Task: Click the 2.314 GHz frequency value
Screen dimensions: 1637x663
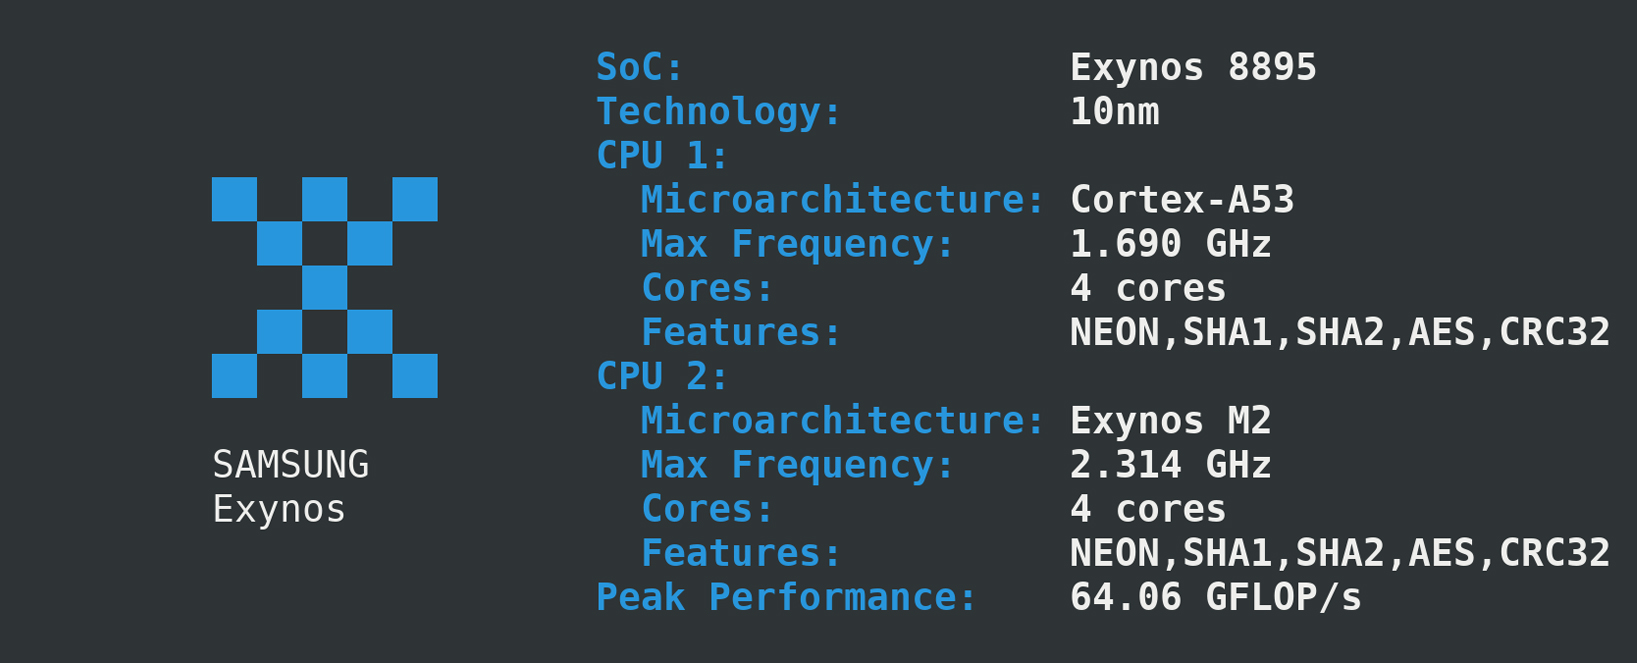Action: (1170, 465)
